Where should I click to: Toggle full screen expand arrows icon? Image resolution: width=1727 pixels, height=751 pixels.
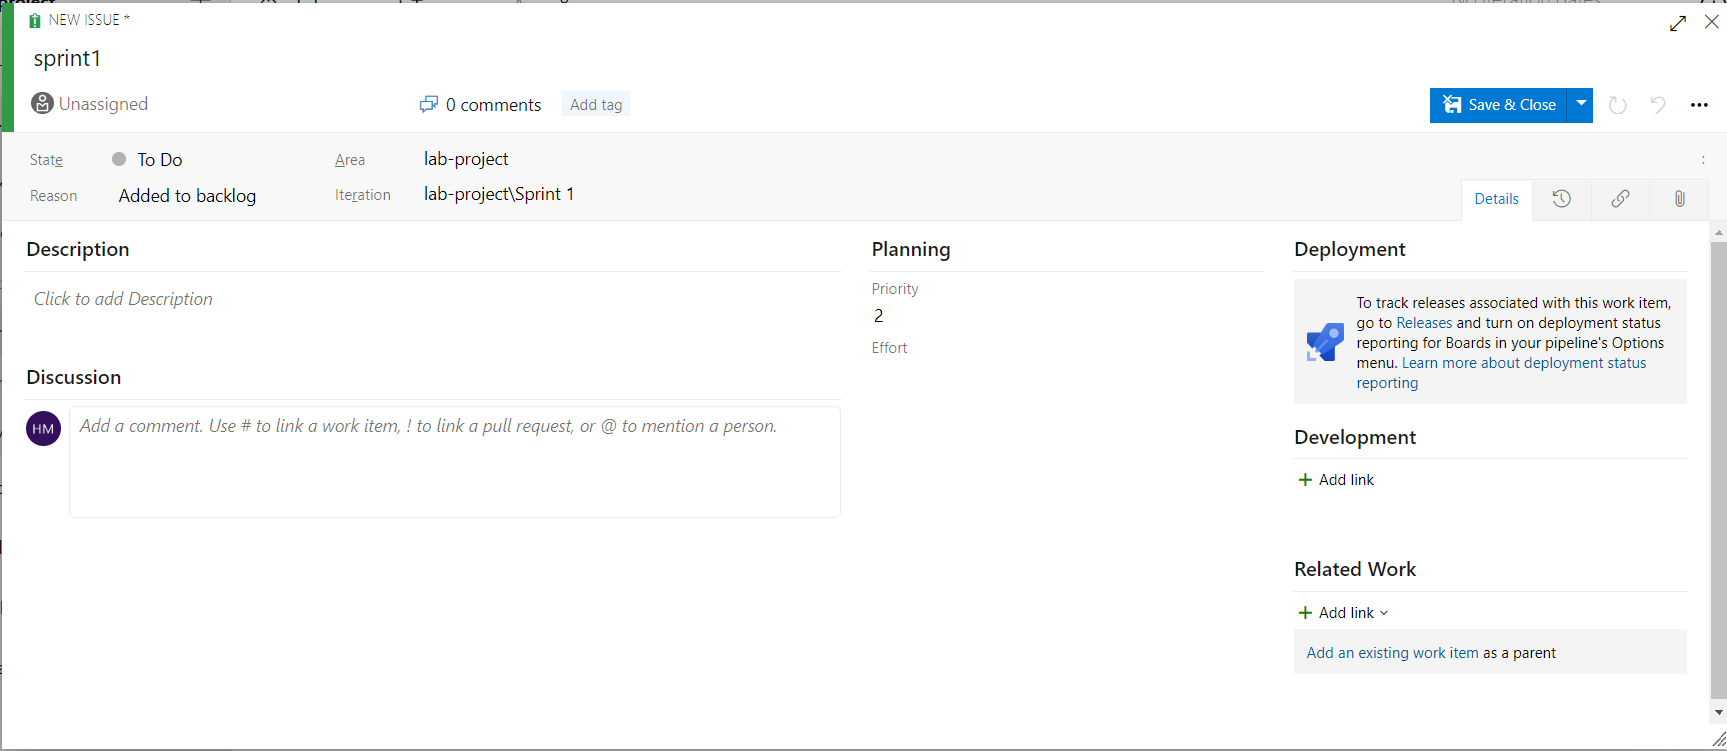[x=1678, y=23]
